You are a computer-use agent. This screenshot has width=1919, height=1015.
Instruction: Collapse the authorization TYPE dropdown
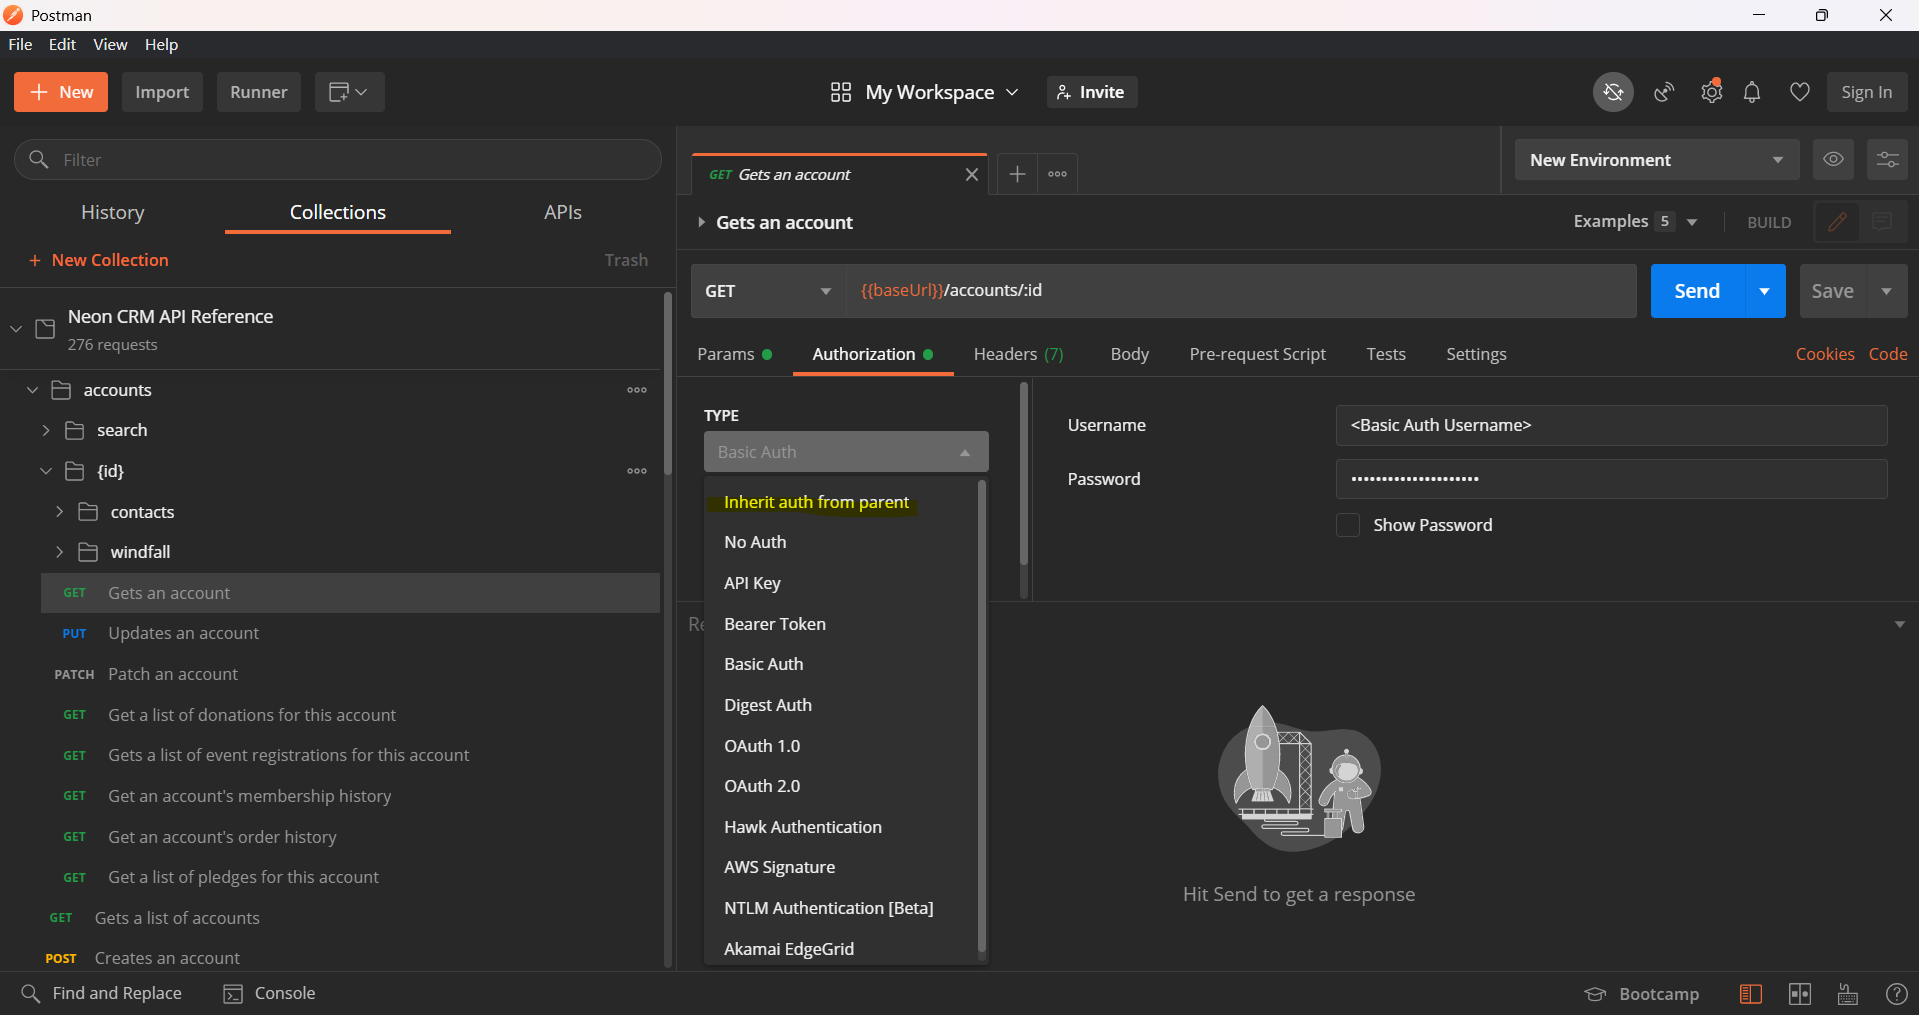click(846, 452)
